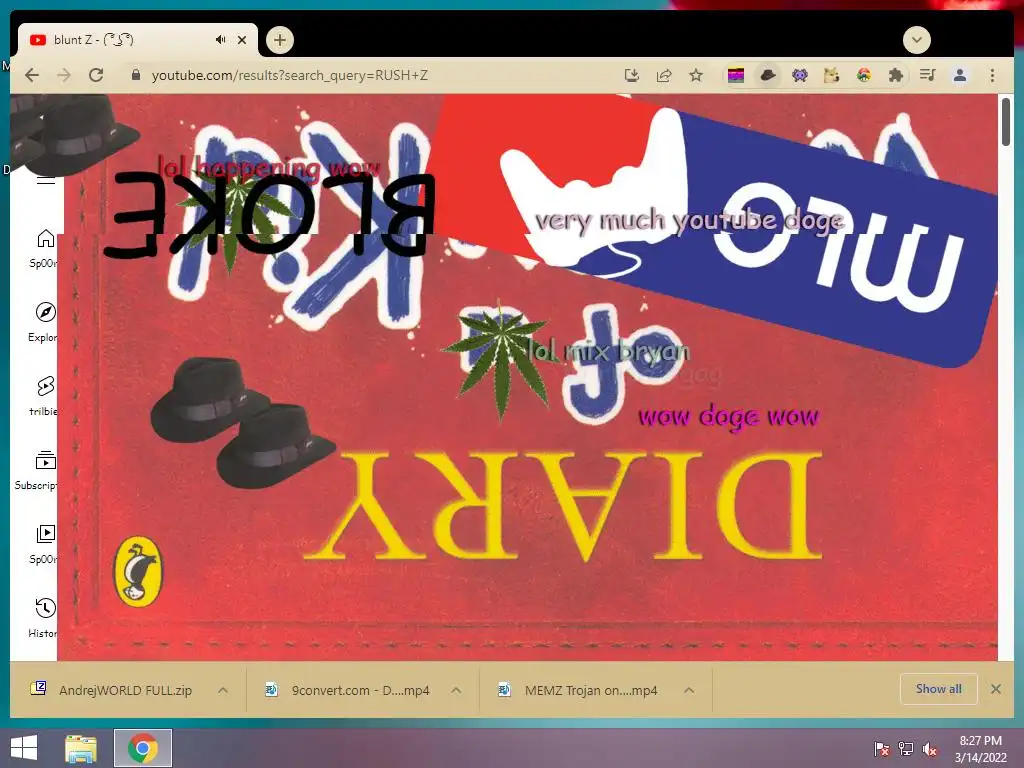Open the colorful round extension icon
Viewport: 1024px width, 768px height.
[x=863, y=75]
